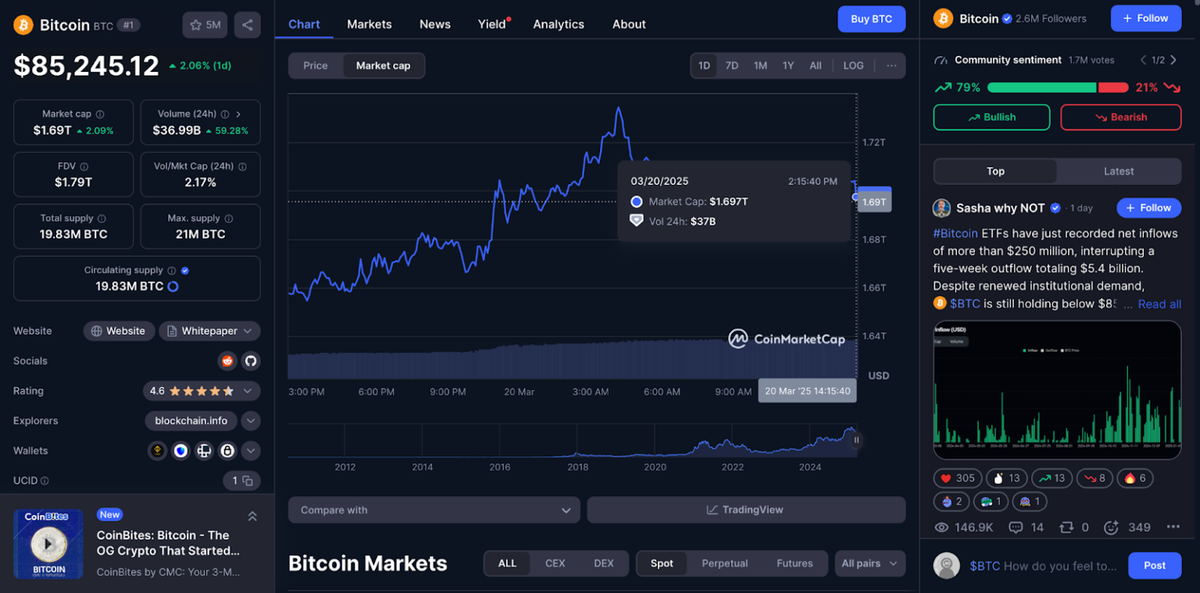Switch to the Markets tab
Viewport: 1200px width, 593px height.
(369, 24)
